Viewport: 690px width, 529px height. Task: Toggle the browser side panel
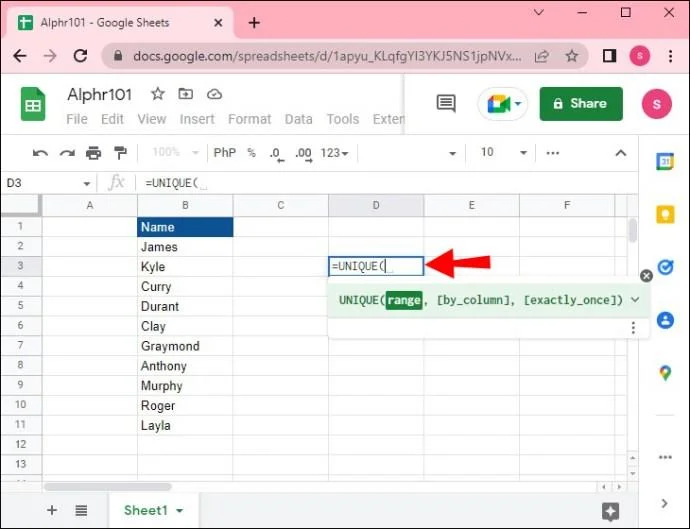point(609,56)
